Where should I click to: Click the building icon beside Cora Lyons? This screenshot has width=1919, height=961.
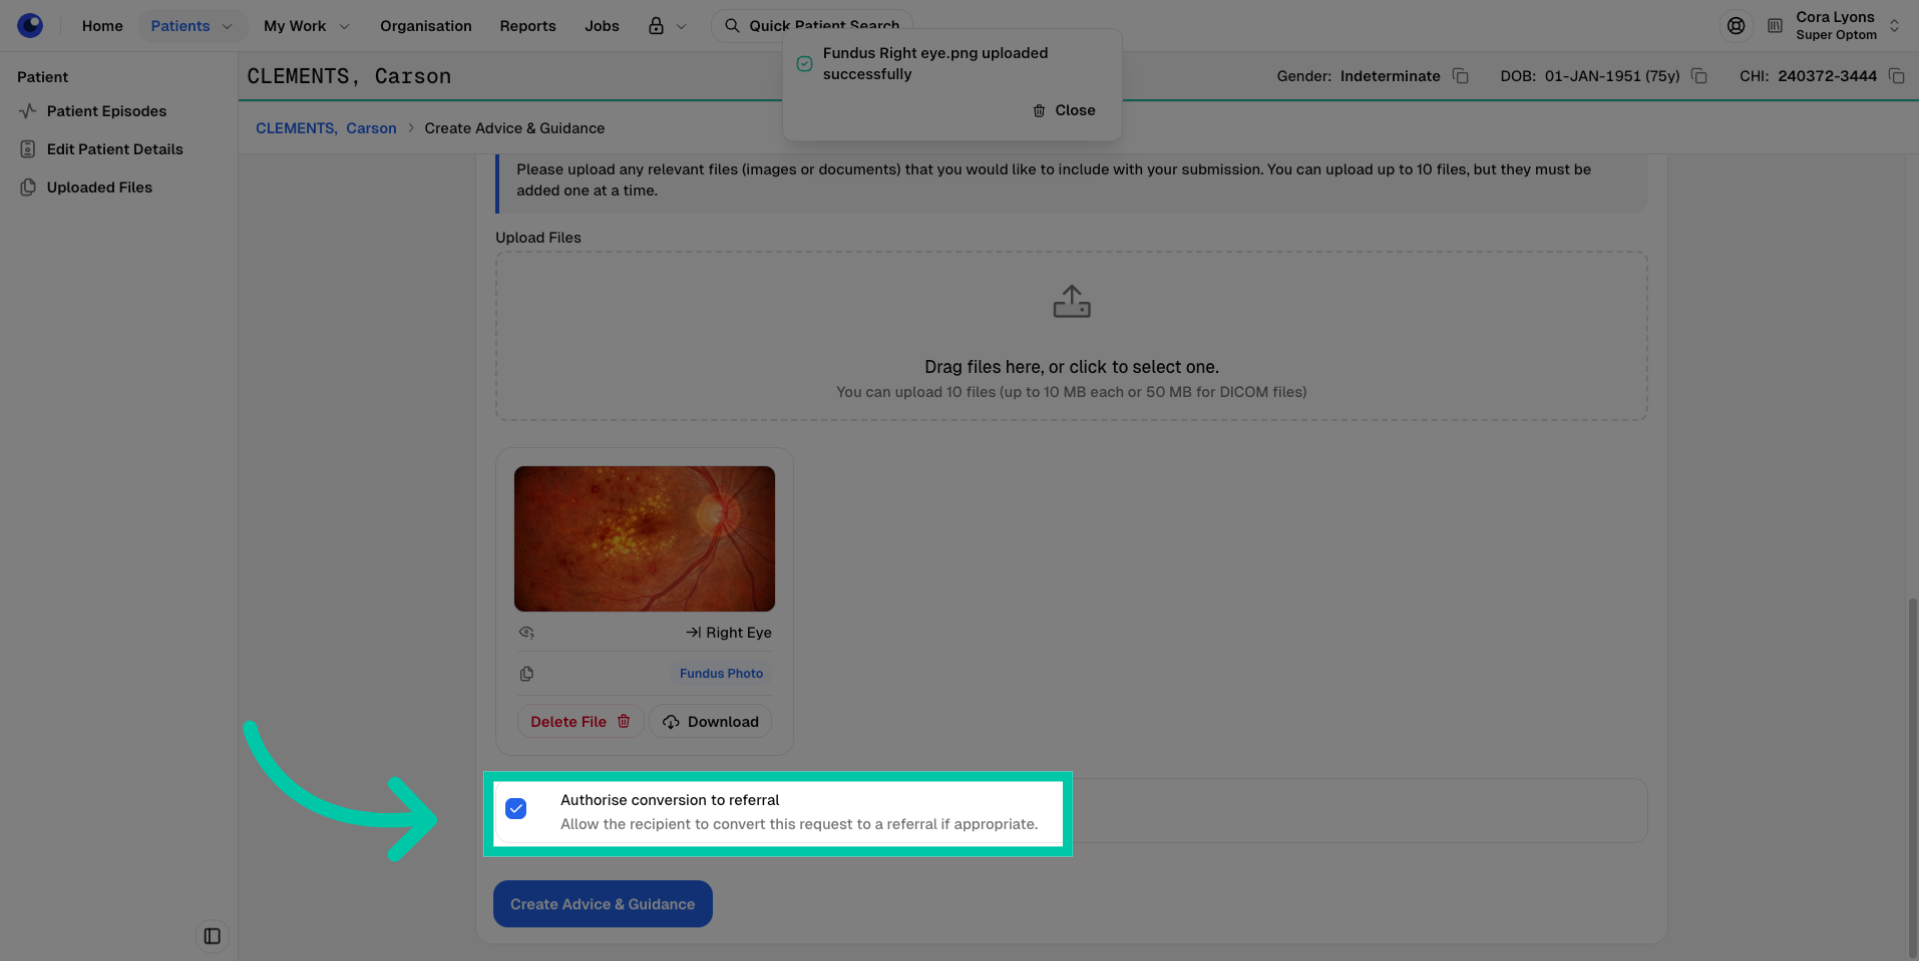pyautogui.click(x=1775, y=26)
